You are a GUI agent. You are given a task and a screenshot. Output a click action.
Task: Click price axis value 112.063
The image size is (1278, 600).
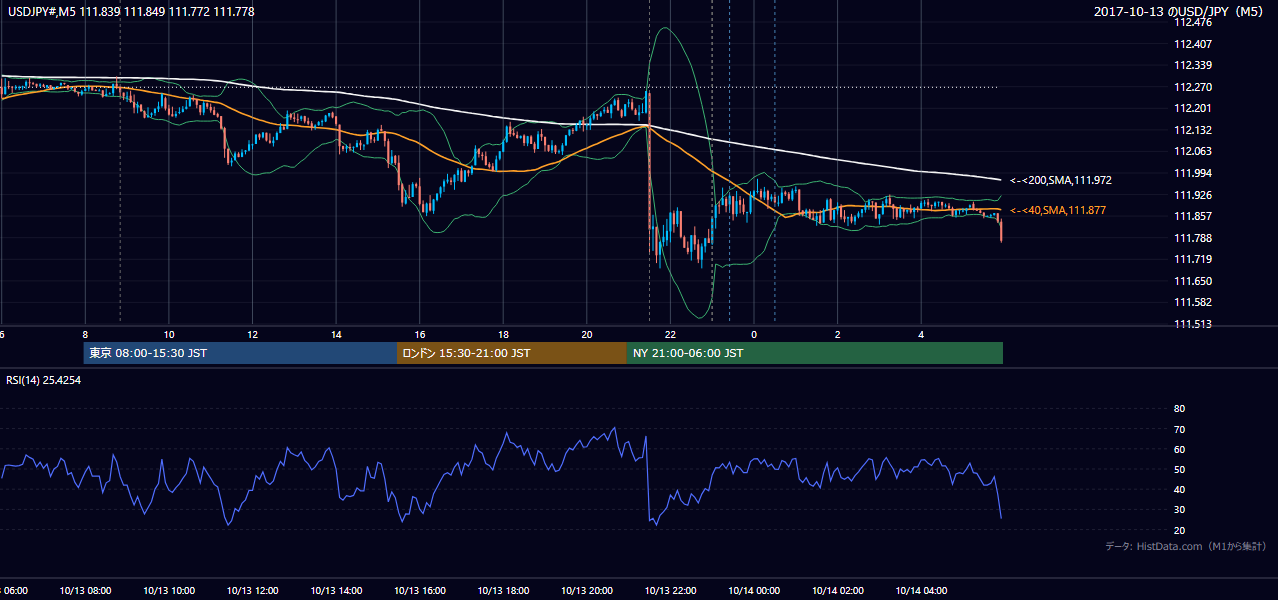(1192, 152)
